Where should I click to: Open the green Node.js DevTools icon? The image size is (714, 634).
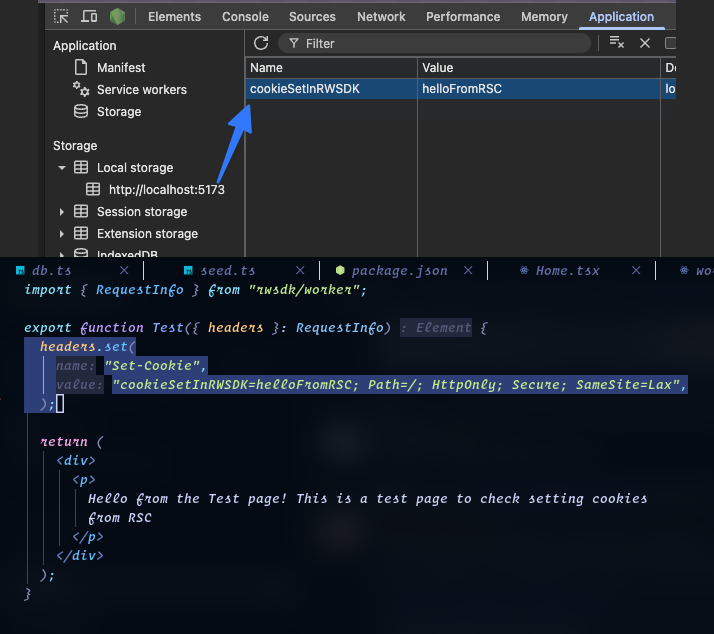coord(117,16)
